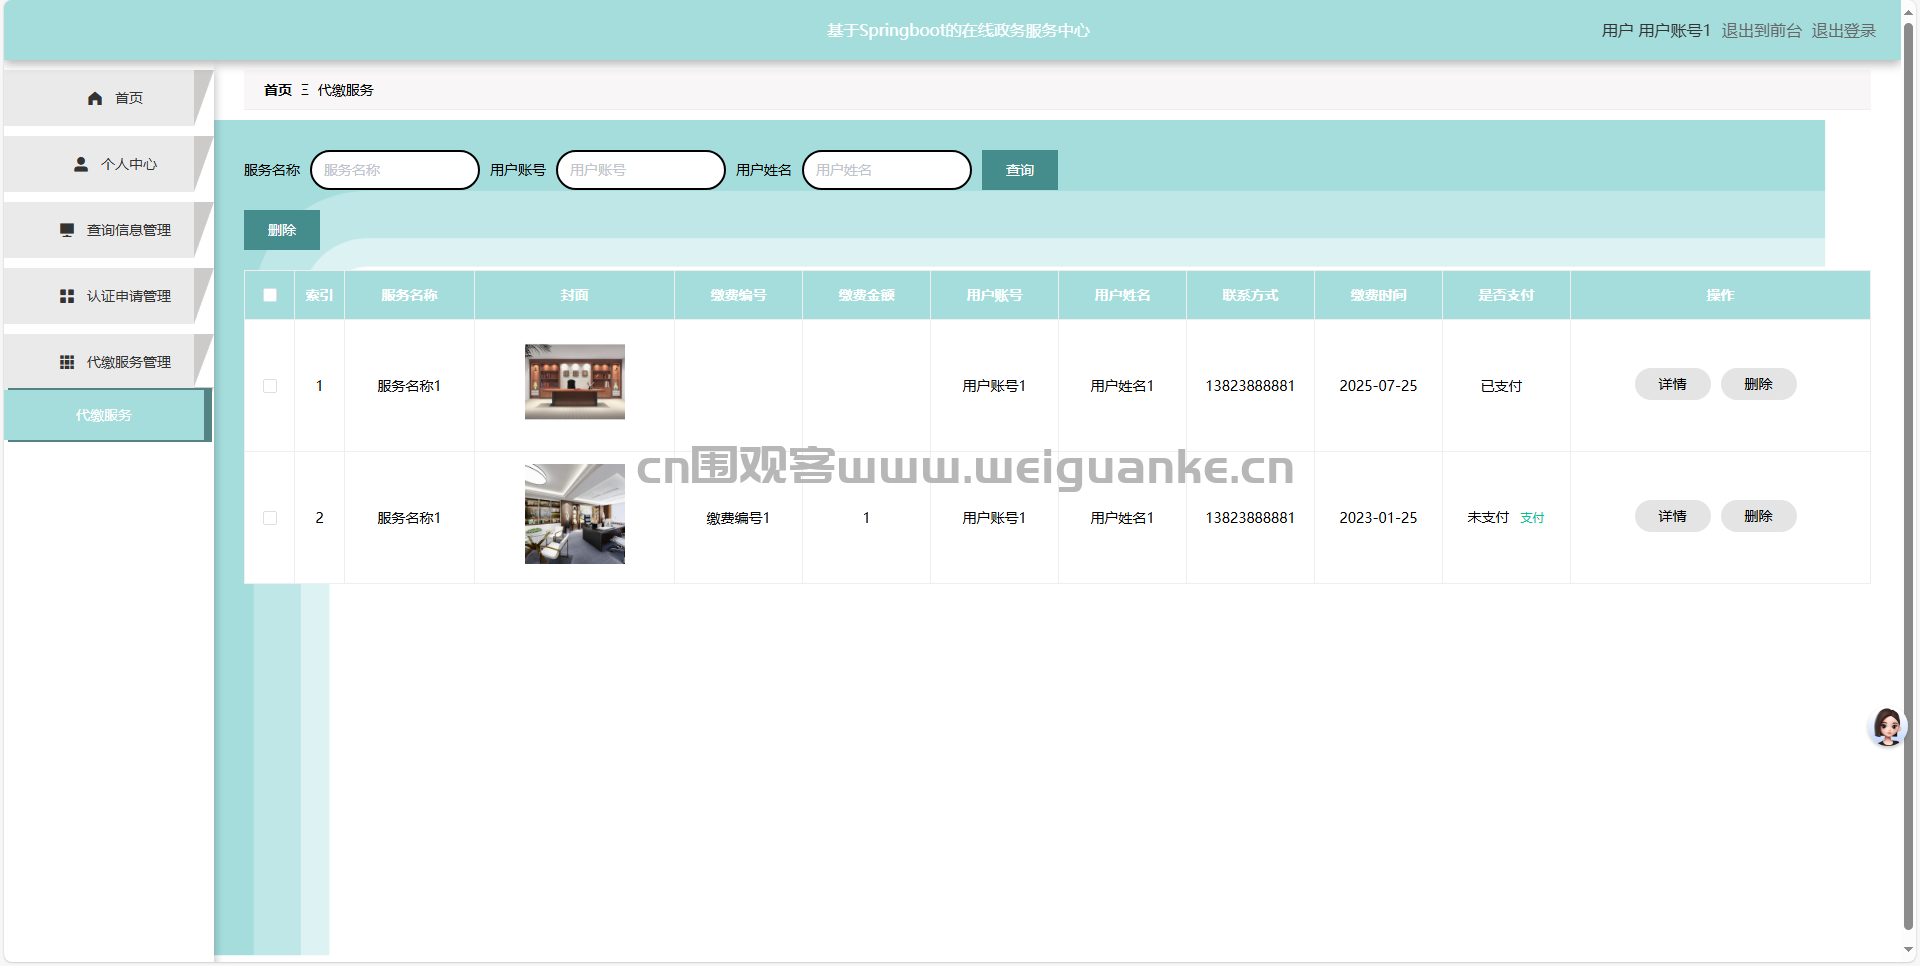Delete the second row using 删除
This screenshot has width=1920, height=966.
tap(1758, 516)
